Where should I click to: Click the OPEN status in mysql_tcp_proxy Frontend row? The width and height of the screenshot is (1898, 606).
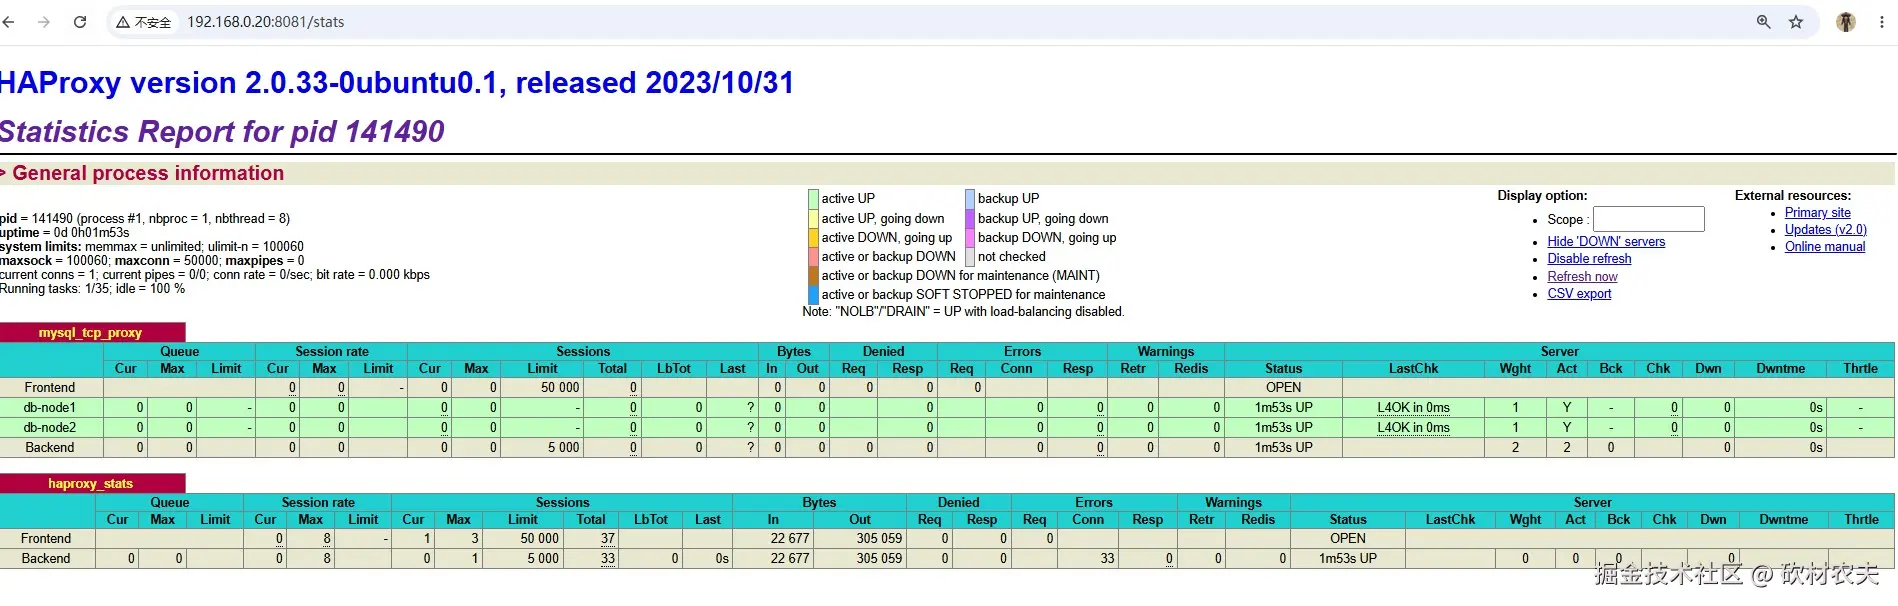[x=1284, y=388]
